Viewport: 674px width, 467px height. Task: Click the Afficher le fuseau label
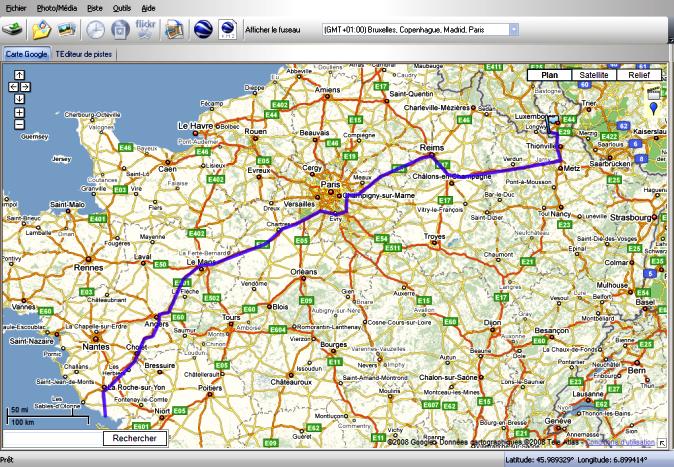273,30
